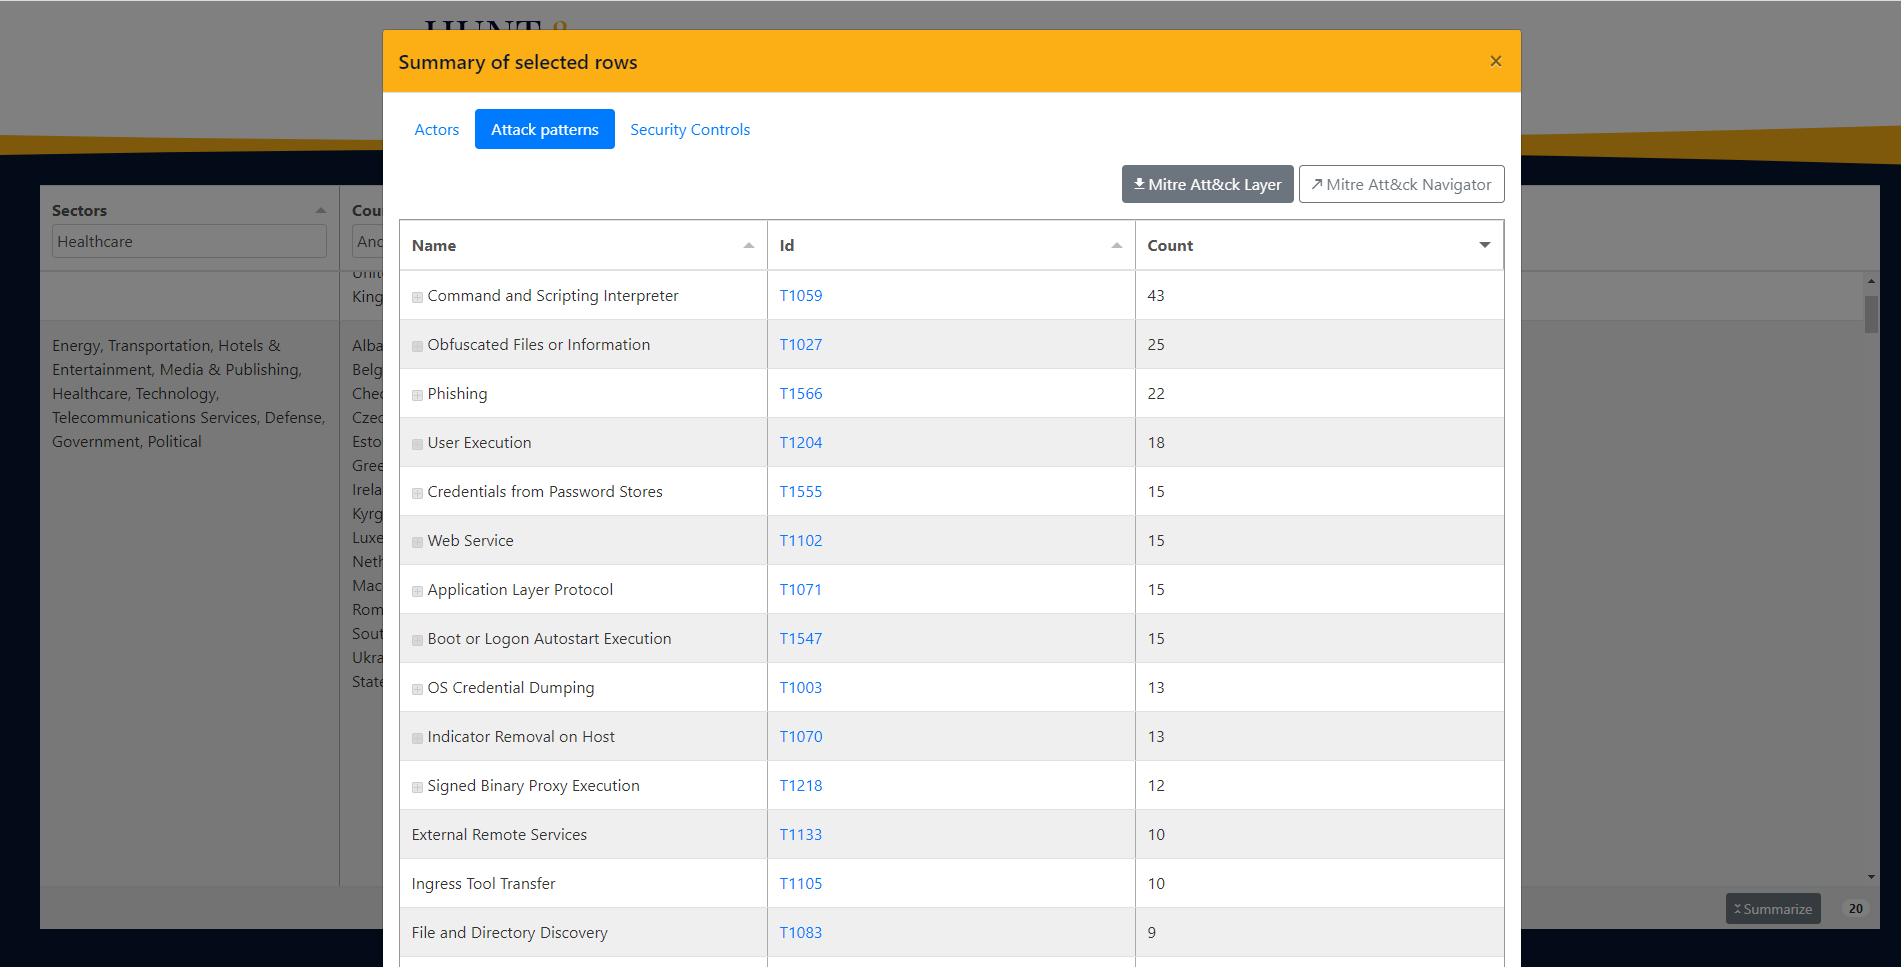Expand the Web Service row
This screenshot has width=1901, height=967.
pyautogui.click(x=417, y=542)
